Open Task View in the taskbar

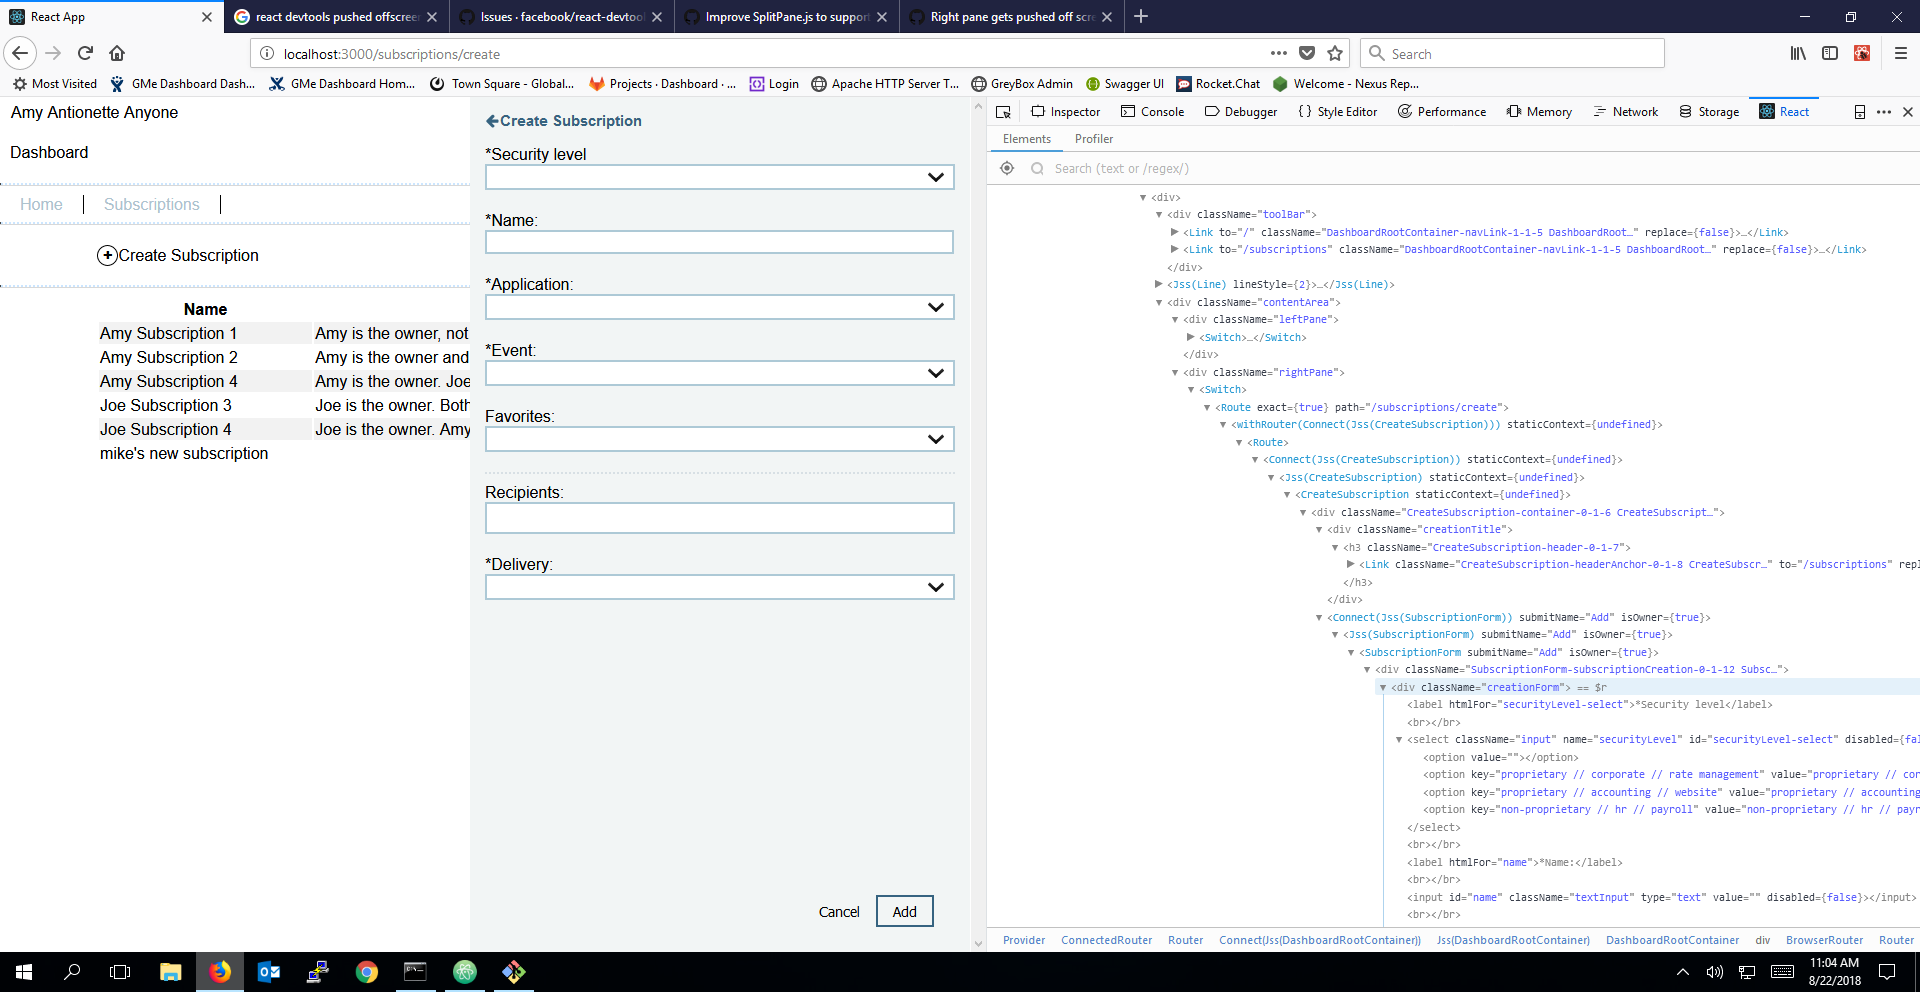pos(120,972)
